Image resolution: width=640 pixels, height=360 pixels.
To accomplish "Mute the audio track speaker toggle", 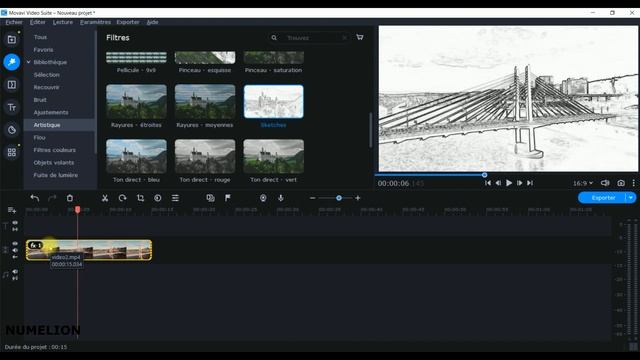I will coord(15,271).
